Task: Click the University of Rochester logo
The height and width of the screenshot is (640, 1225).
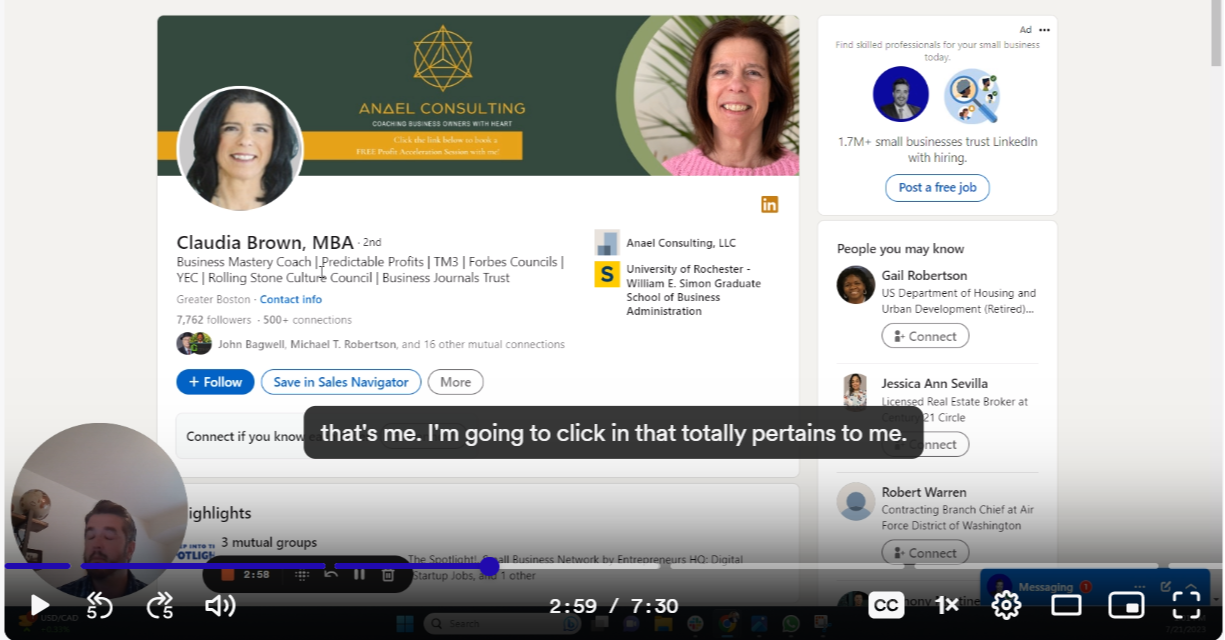Action: click(x=607, y=274)
